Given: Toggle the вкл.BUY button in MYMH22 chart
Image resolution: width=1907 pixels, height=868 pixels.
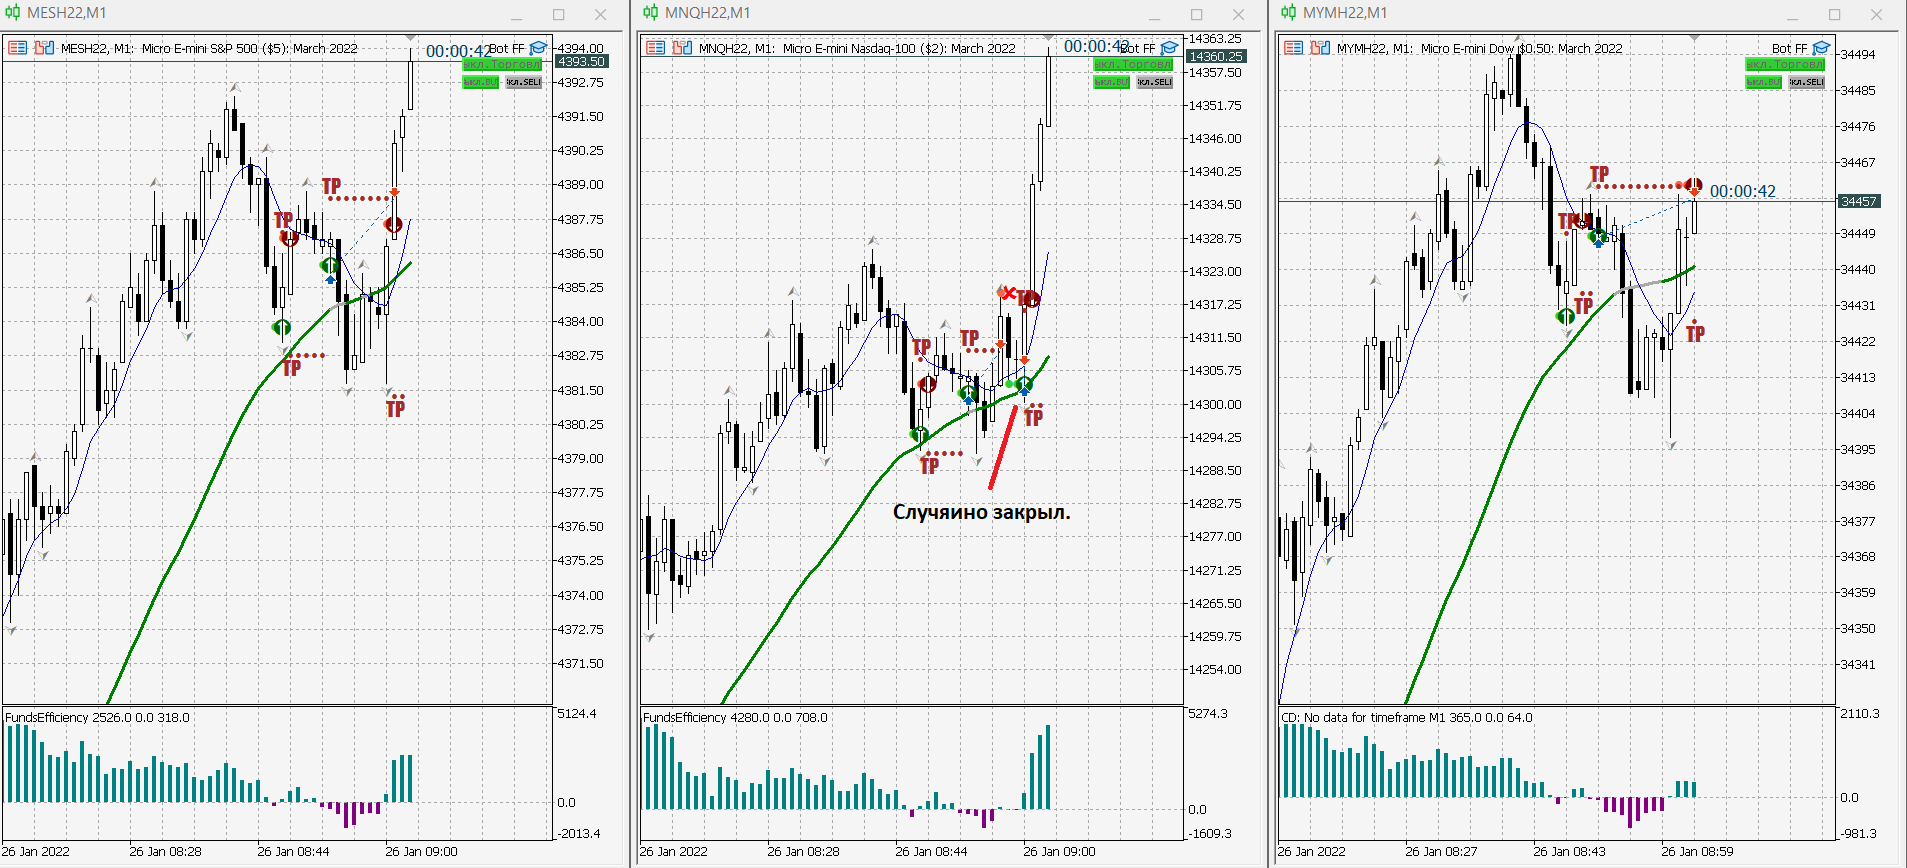Looking at the screenshot, I should click(x=1764, y=82).
